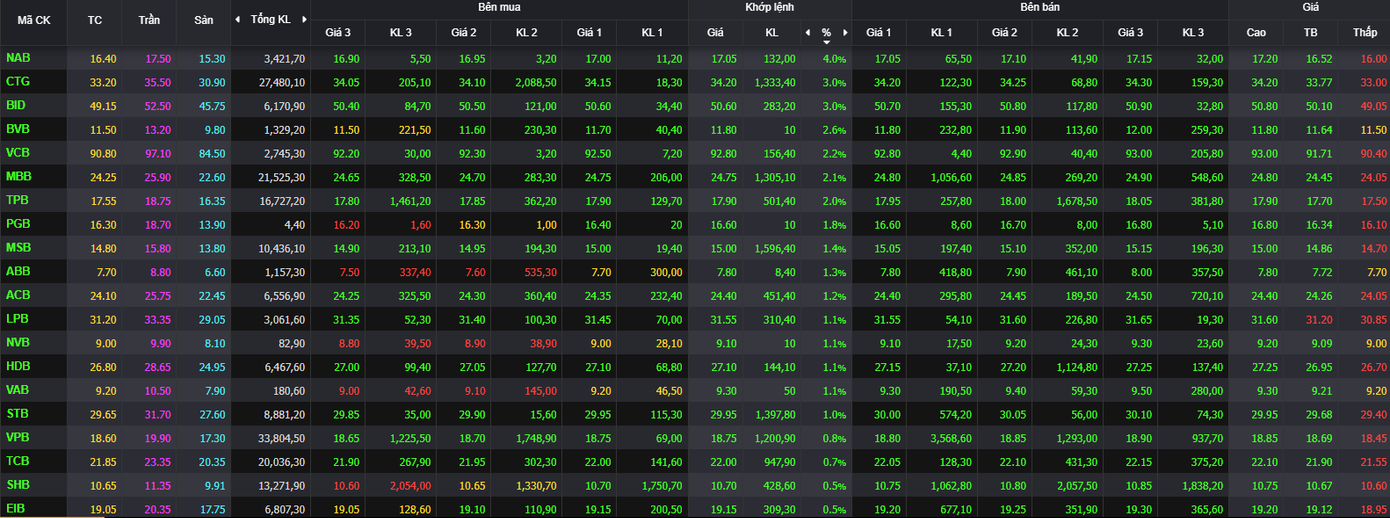The height and width of the screenshot is (518, 1390).
Task: Open the NAB stock symbol
Action: 17,58
